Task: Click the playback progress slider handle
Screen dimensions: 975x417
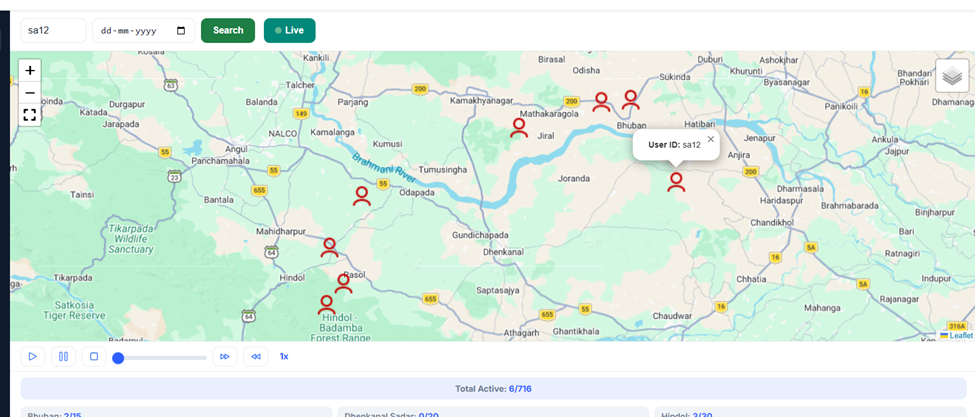Action: 118,358
